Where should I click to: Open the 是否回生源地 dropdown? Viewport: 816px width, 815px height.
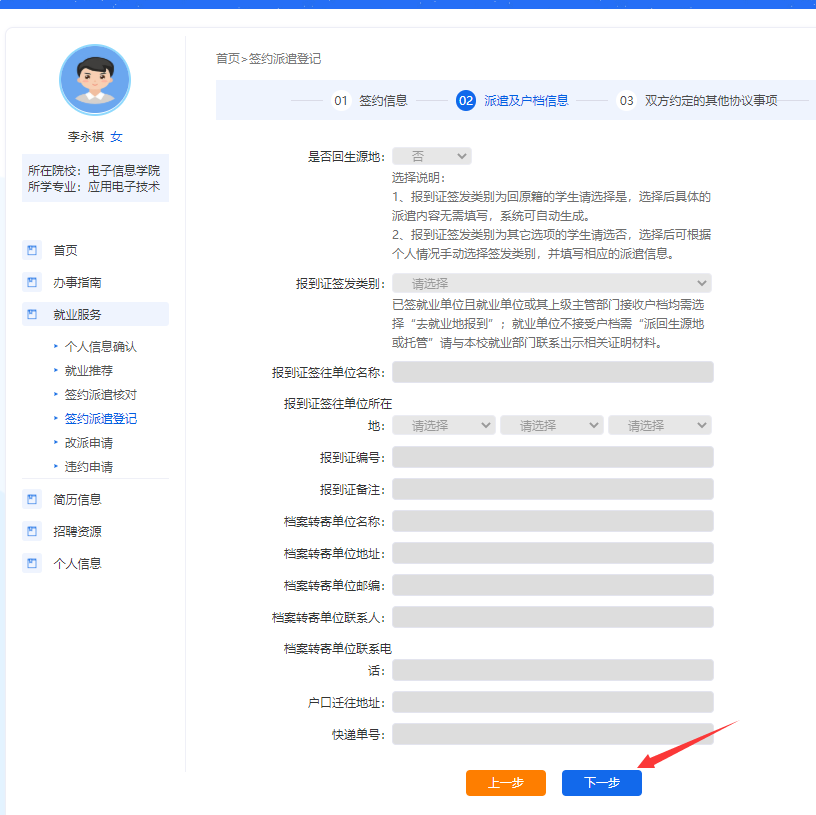431,156
